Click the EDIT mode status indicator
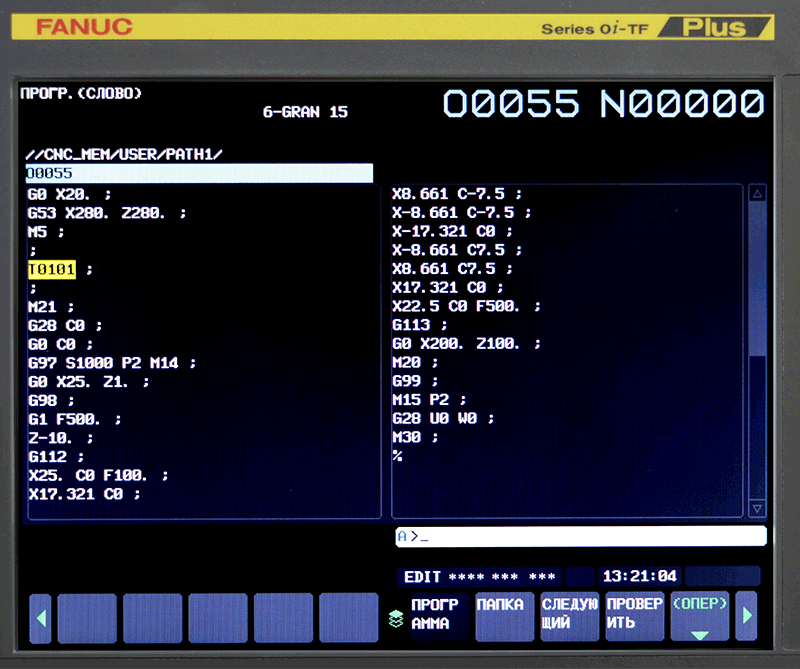The height and width of the screenshot is (669, 800). tap(422, 577)
